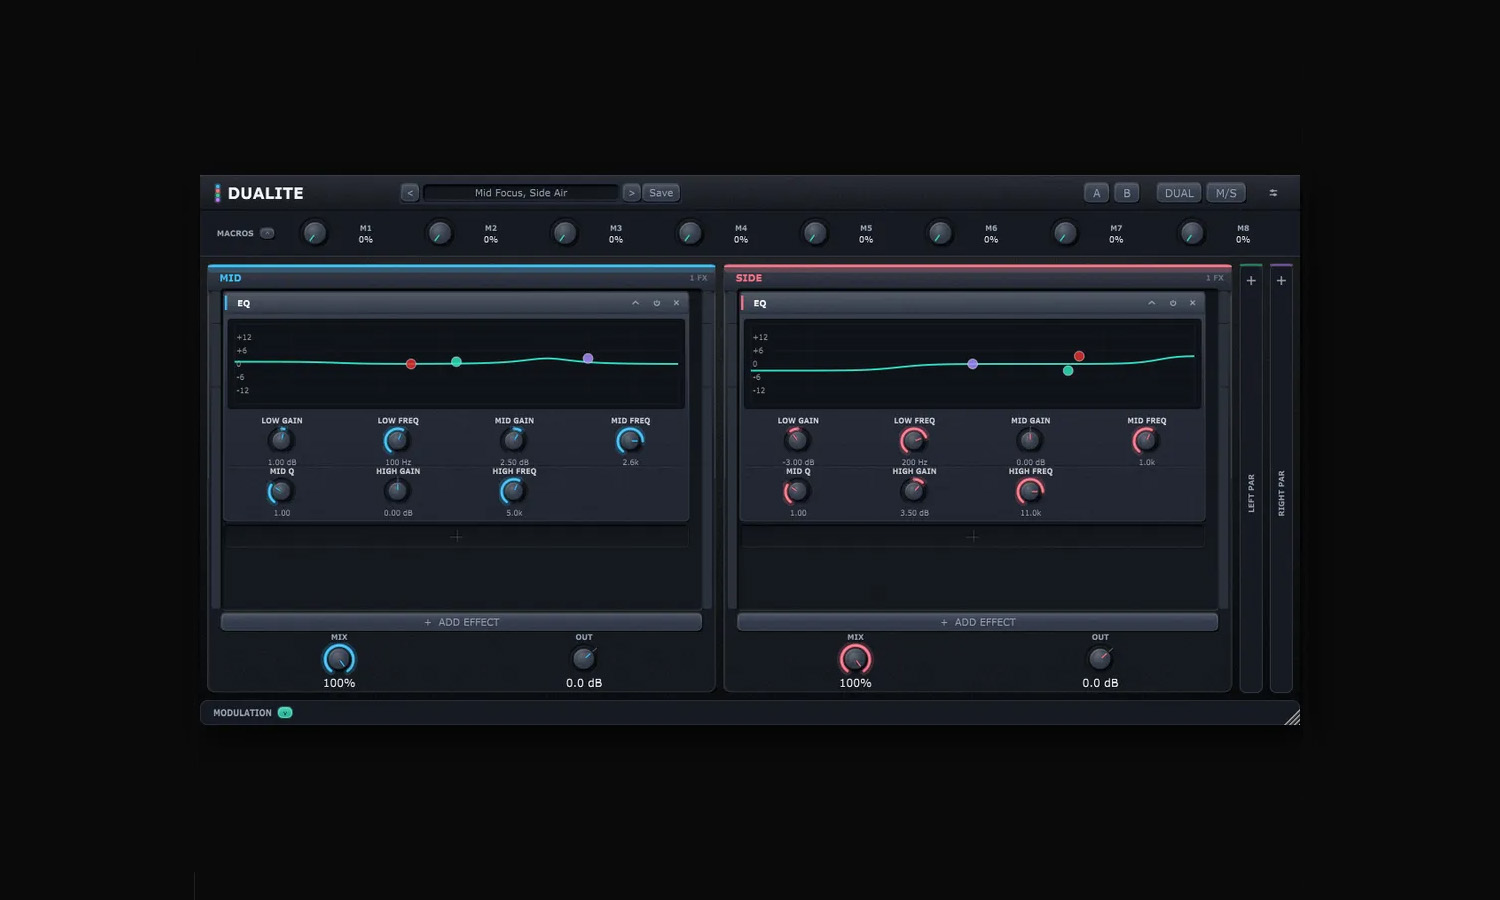This screenshot has height=900, width=1500.
Task: Add effect to Right Par lane
Action: coord(1281,281)
